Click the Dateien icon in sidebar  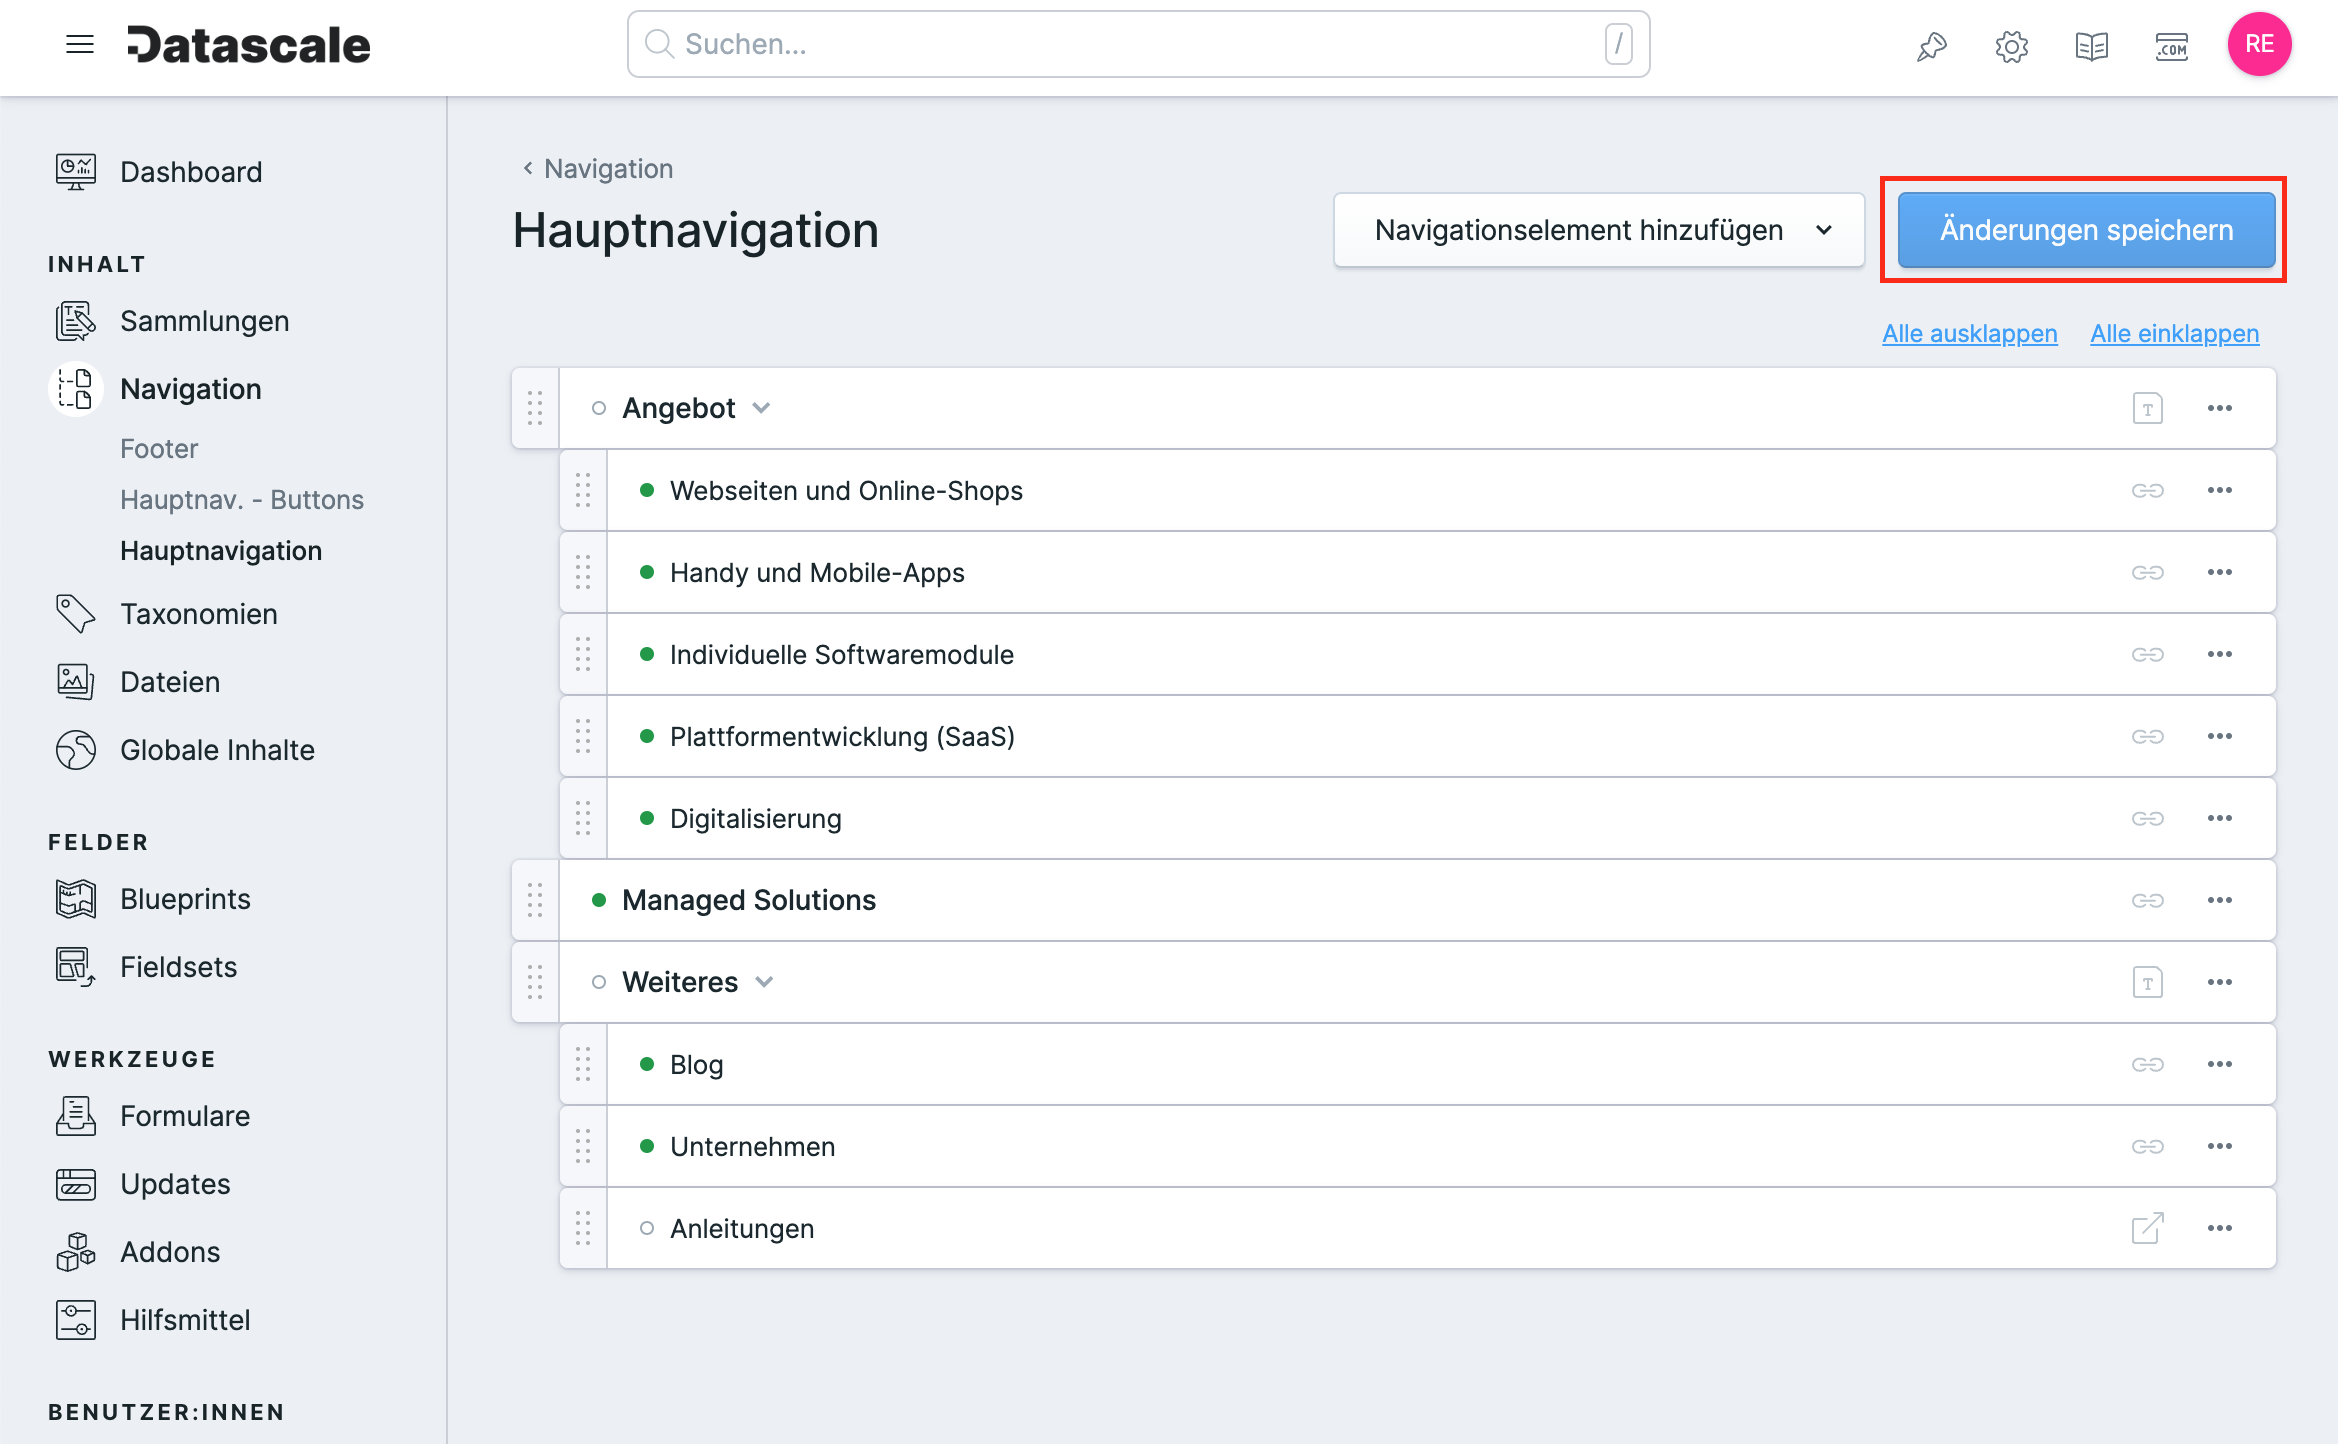coord(73,683)
